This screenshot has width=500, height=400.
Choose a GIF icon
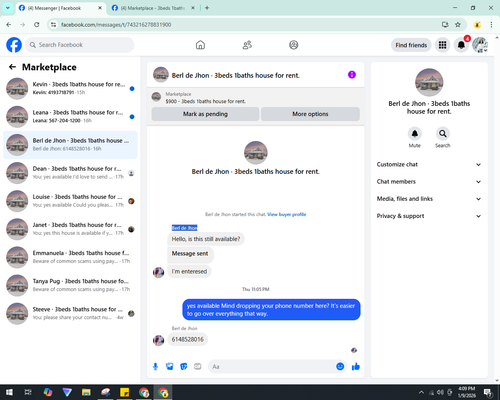click(198, 367)
